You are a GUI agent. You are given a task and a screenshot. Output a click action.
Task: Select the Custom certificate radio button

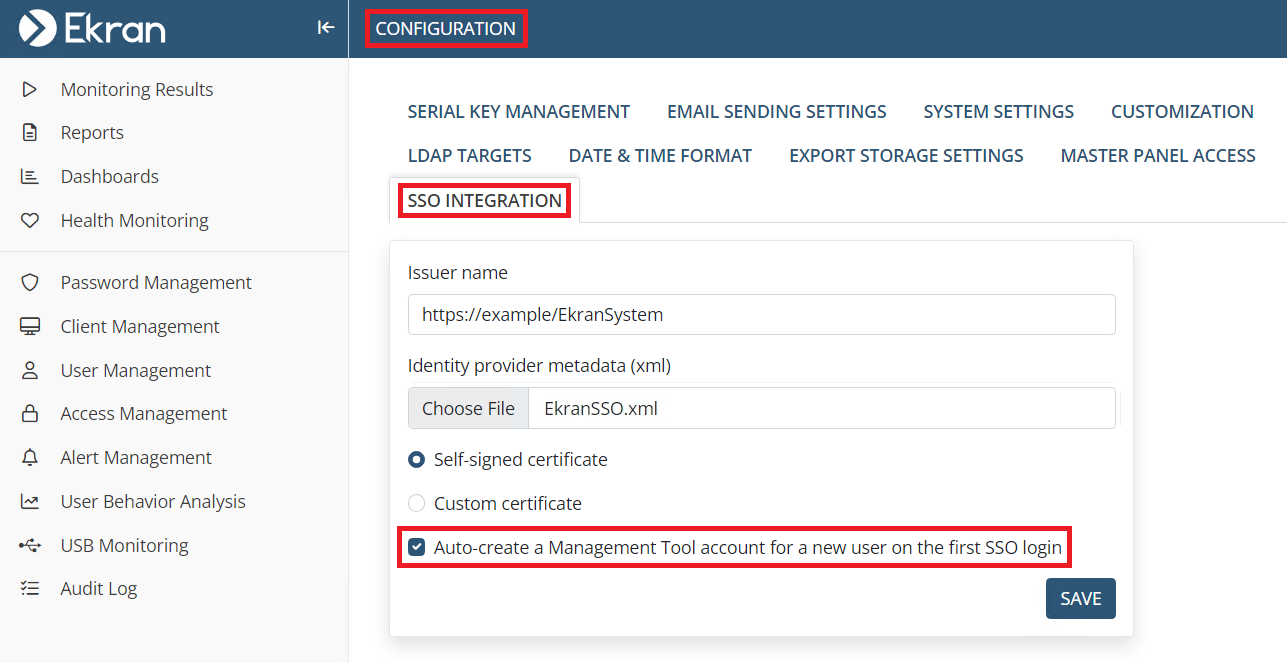point(416,504)
